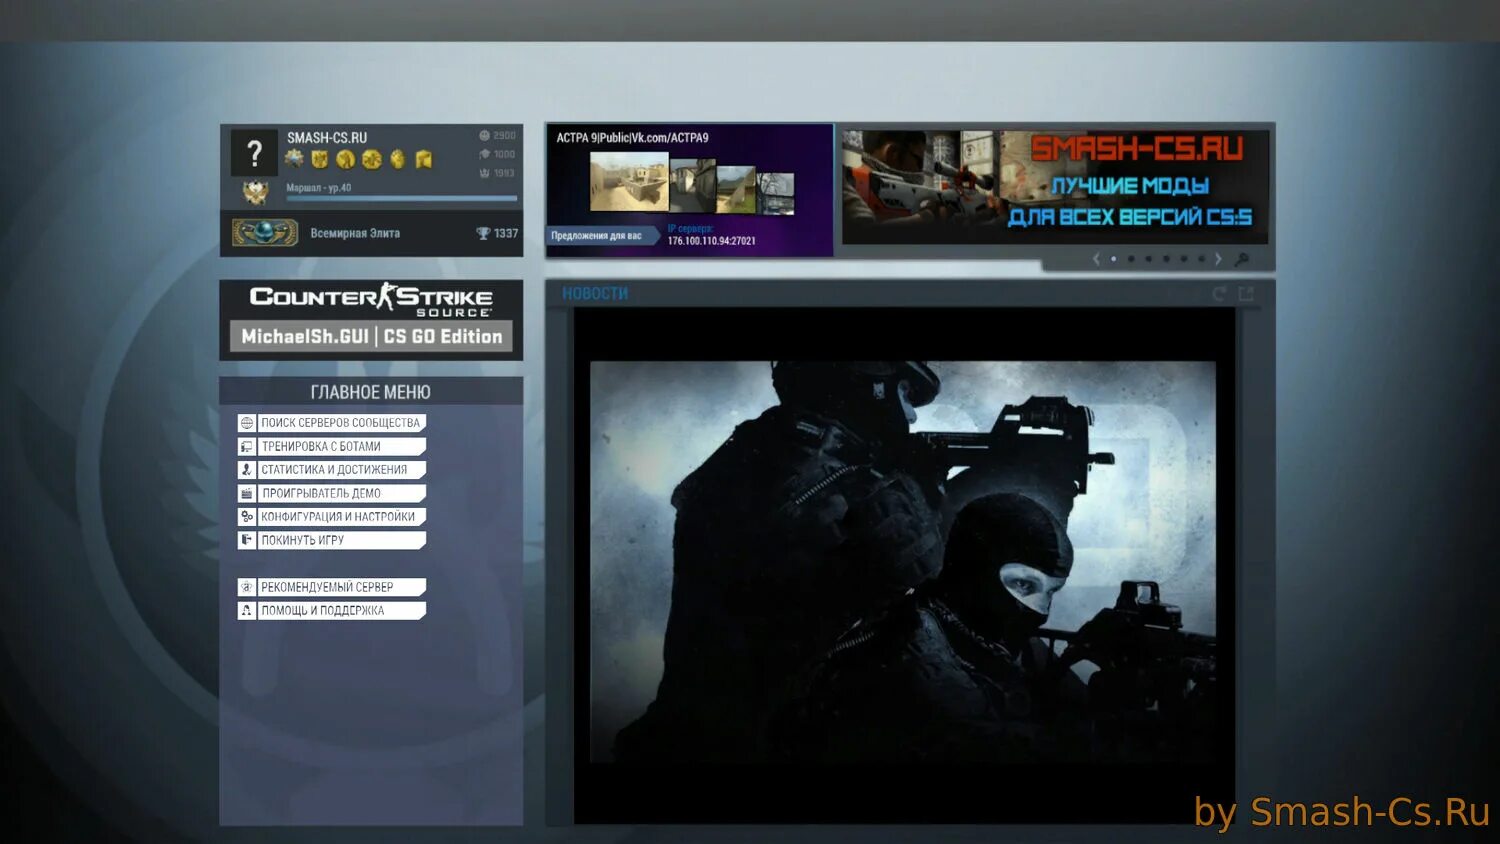This screenshot has width=1500, height=844.
Task: Click the НОВОСТИ heading
Action: click(x=595, y=294)
